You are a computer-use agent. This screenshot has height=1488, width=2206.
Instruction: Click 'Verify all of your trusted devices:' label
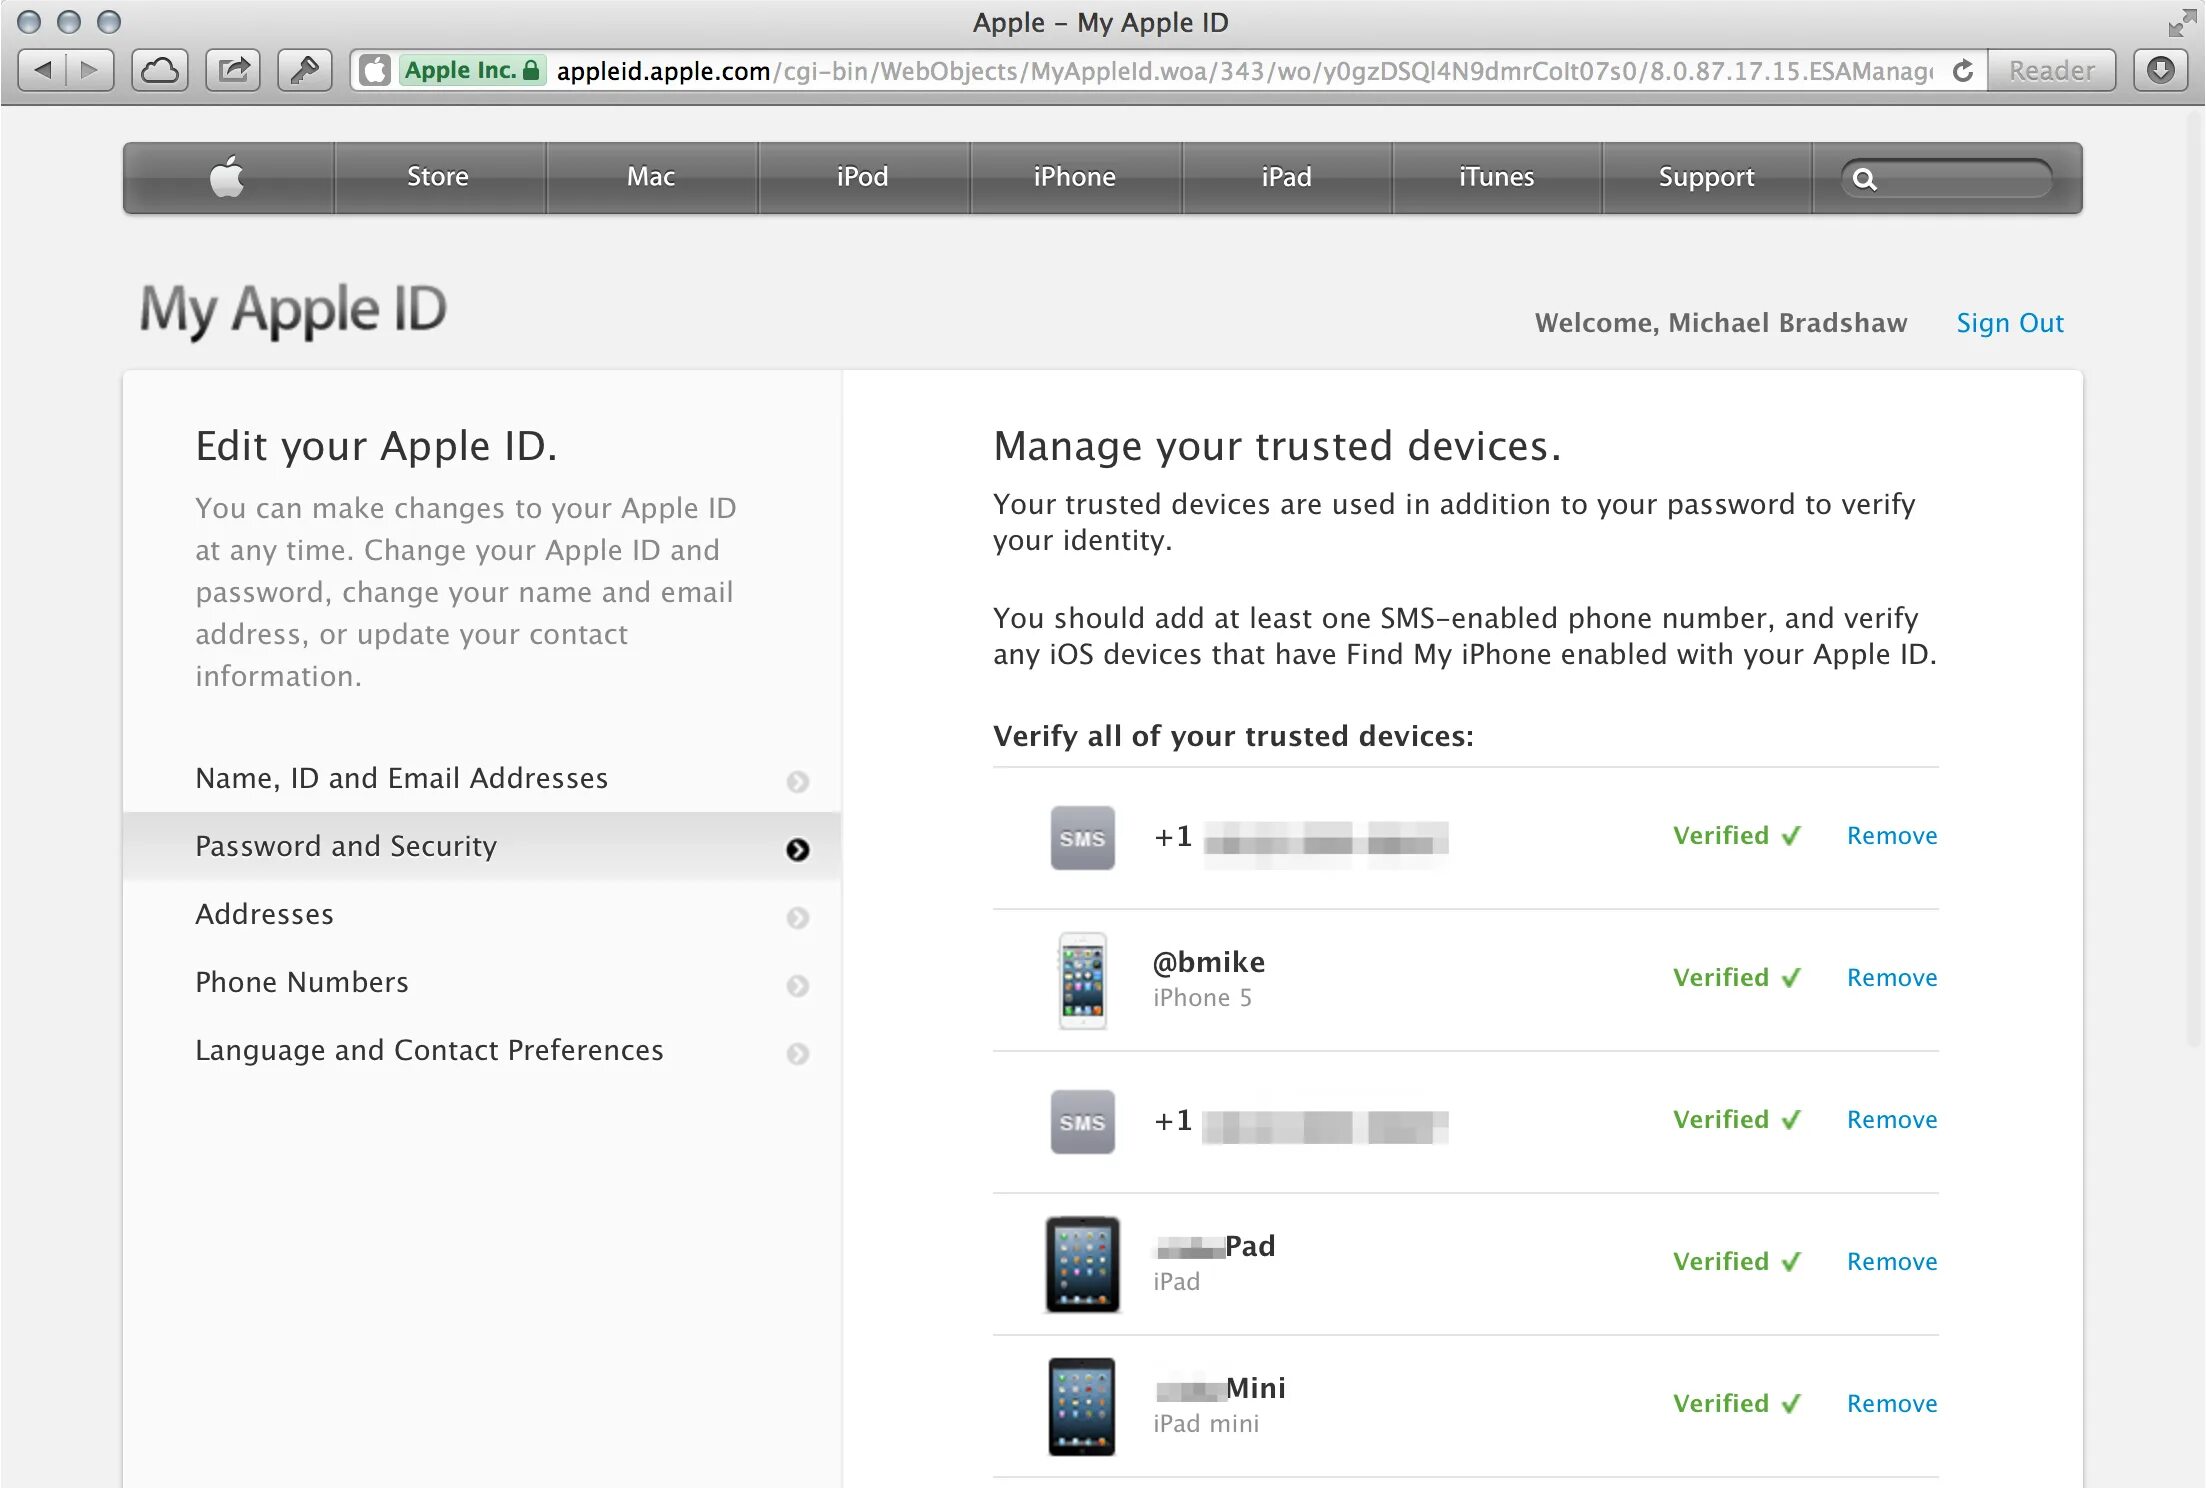pyautogui.click(x=1233, y=736)
